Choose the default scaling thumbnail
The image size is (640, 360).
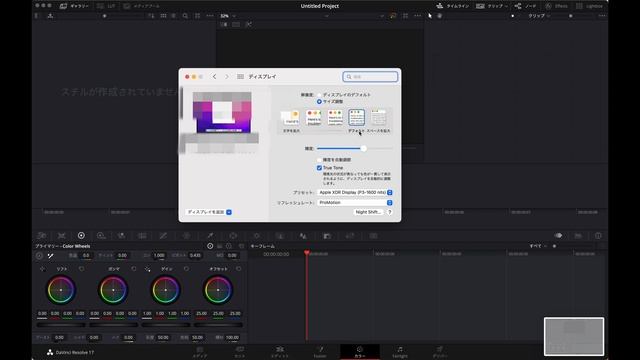356,118
